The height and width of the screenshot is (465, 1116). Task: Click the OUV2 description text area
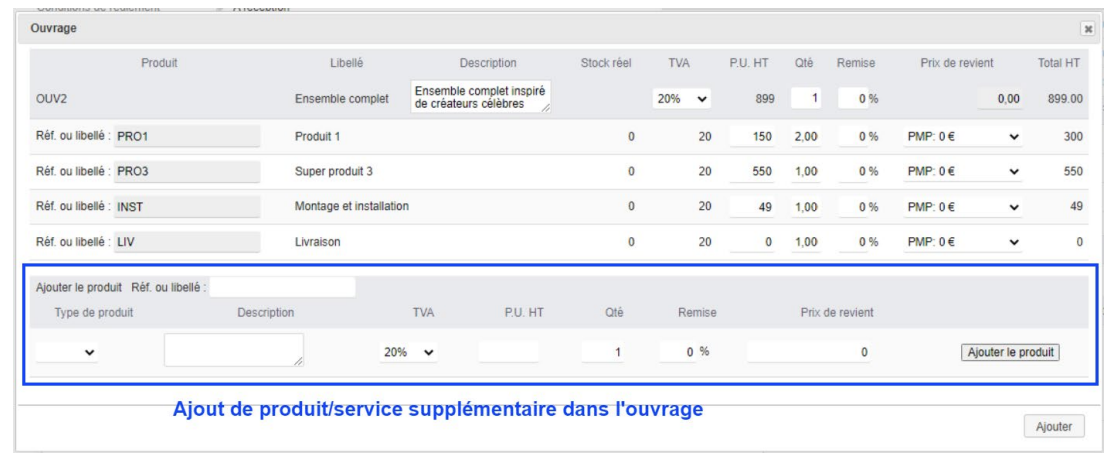pos(481,96)
